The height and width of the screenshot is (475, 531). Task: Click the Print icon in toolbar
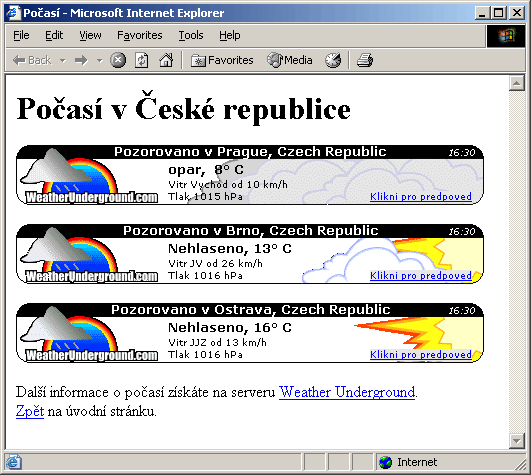[365, 60]
